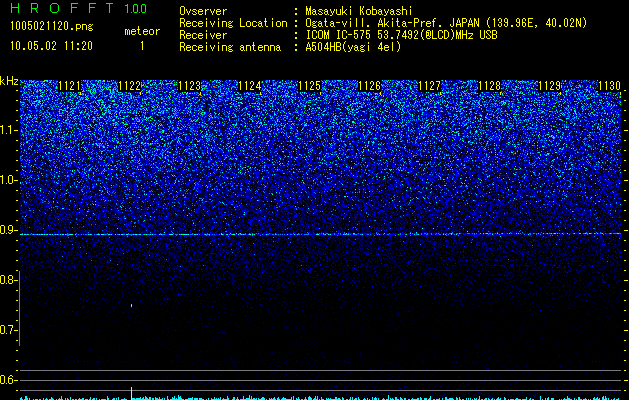Click the 1124 time marker
This screenshot has width=629, height=400.
coord(250,86)
